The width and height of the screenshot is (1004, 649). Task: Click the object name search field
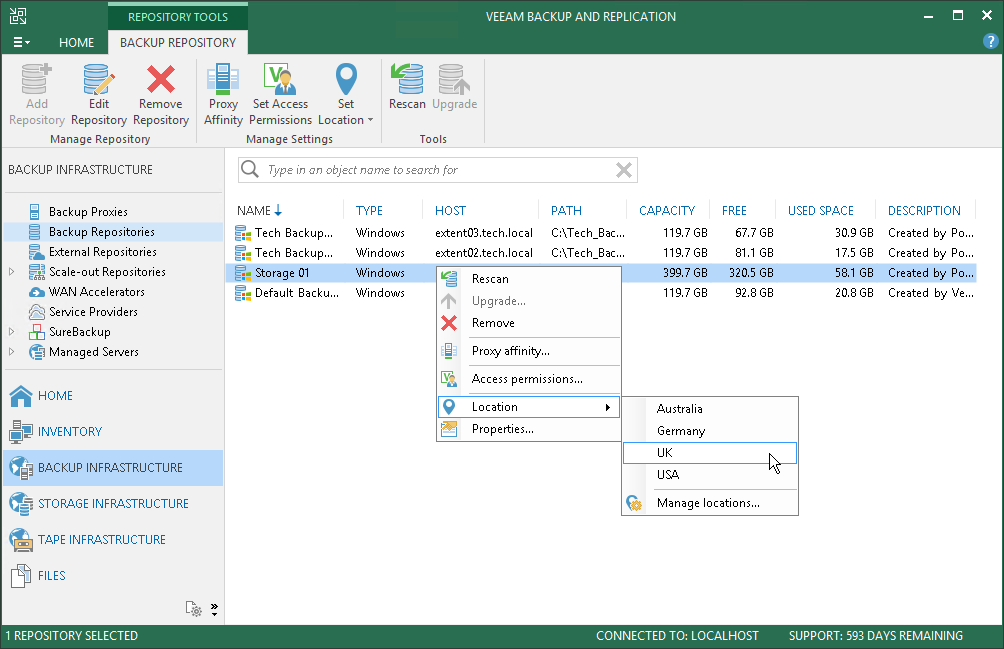click(x=430, y=170)
